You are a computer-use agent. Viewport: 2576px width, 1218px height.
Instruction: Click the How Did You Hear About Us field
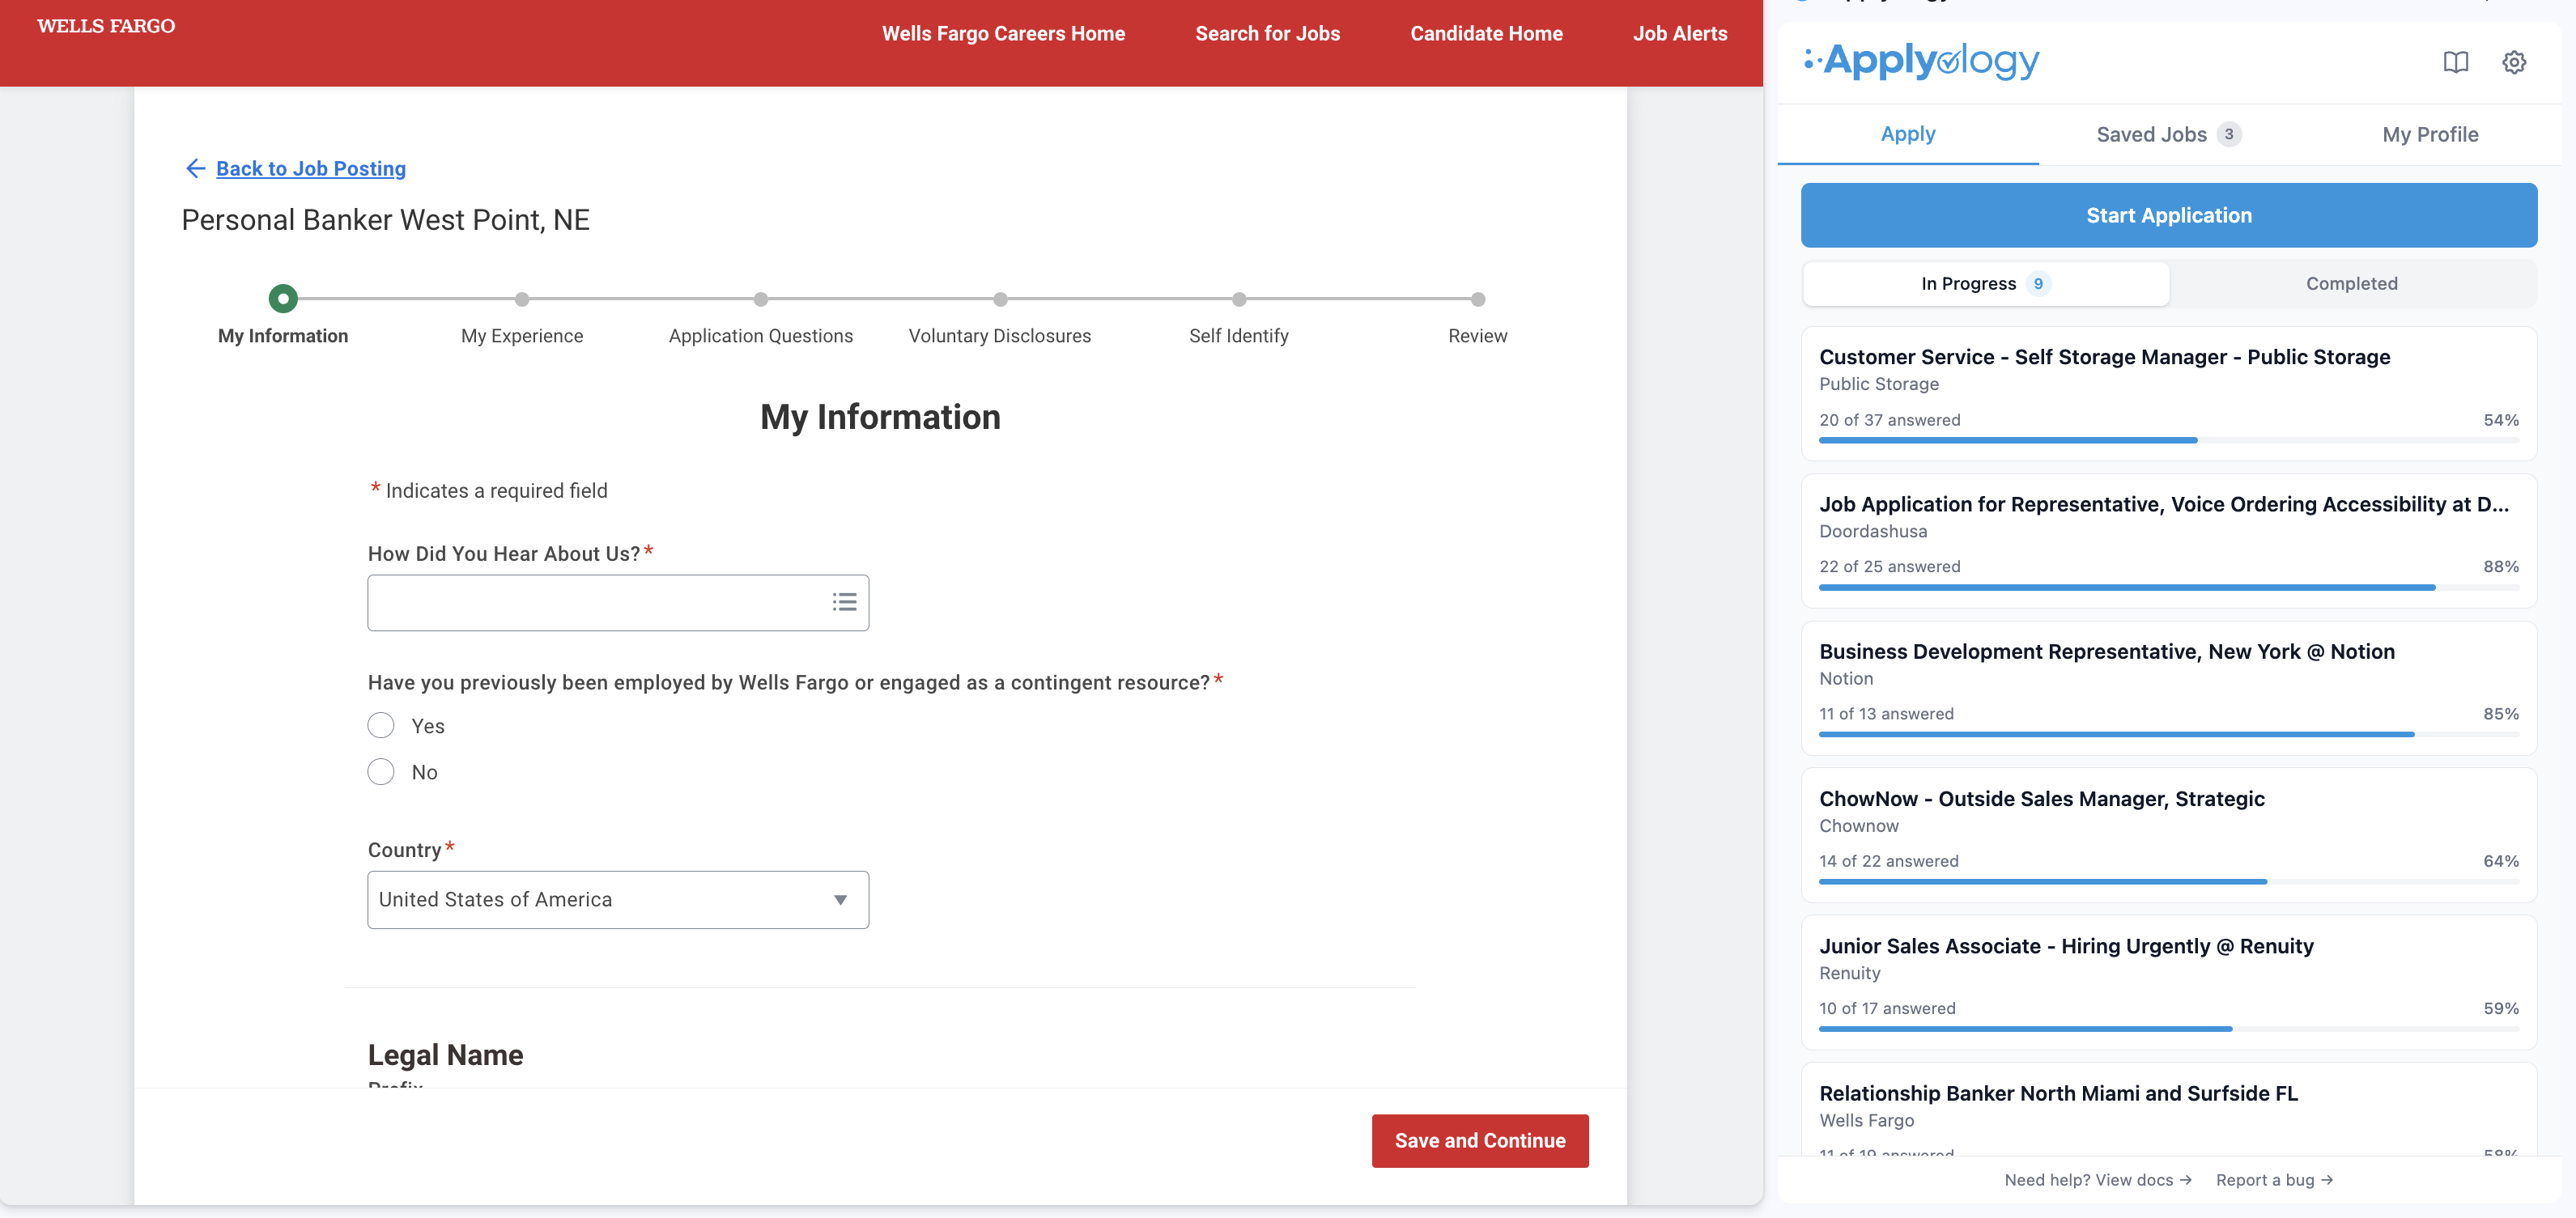tap(618, 603)
